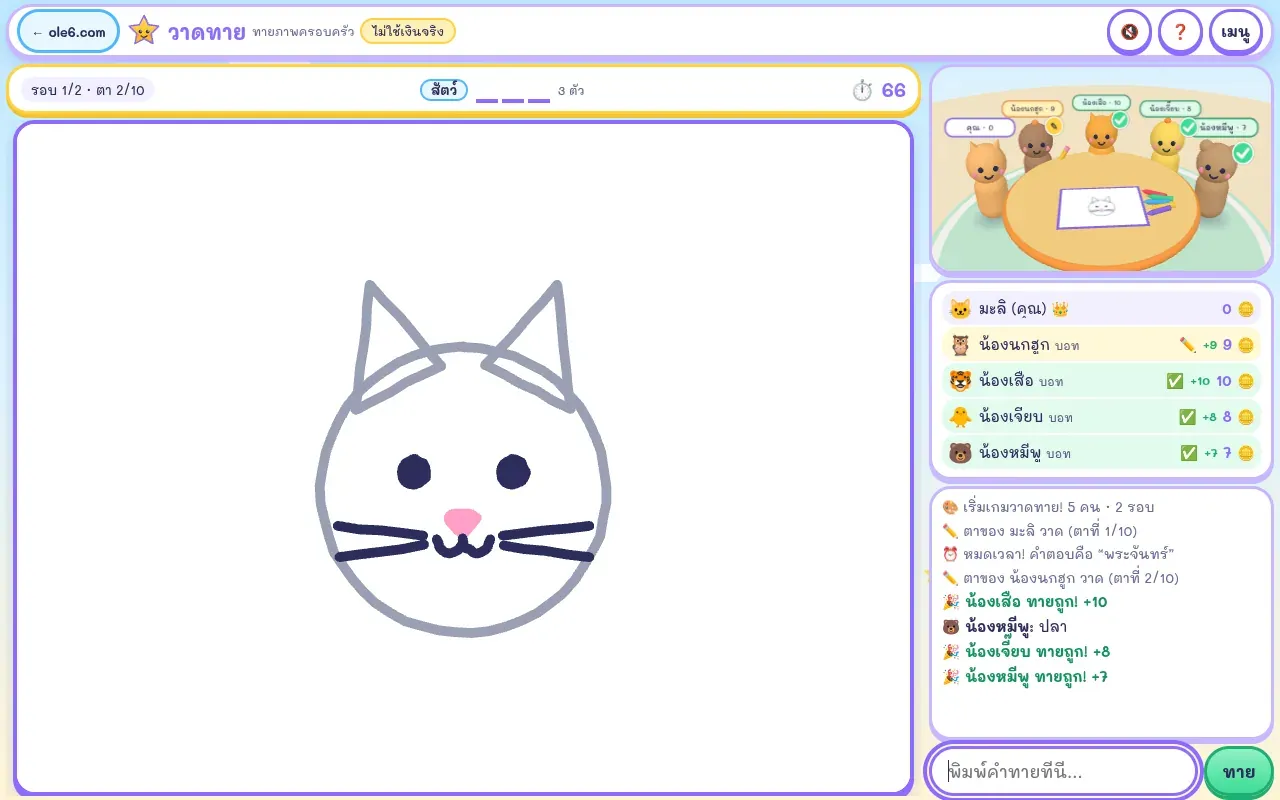The image size is (1280, 800).
Task: Click the stopwatch timer icon
Action: click(x=862, y=91)
